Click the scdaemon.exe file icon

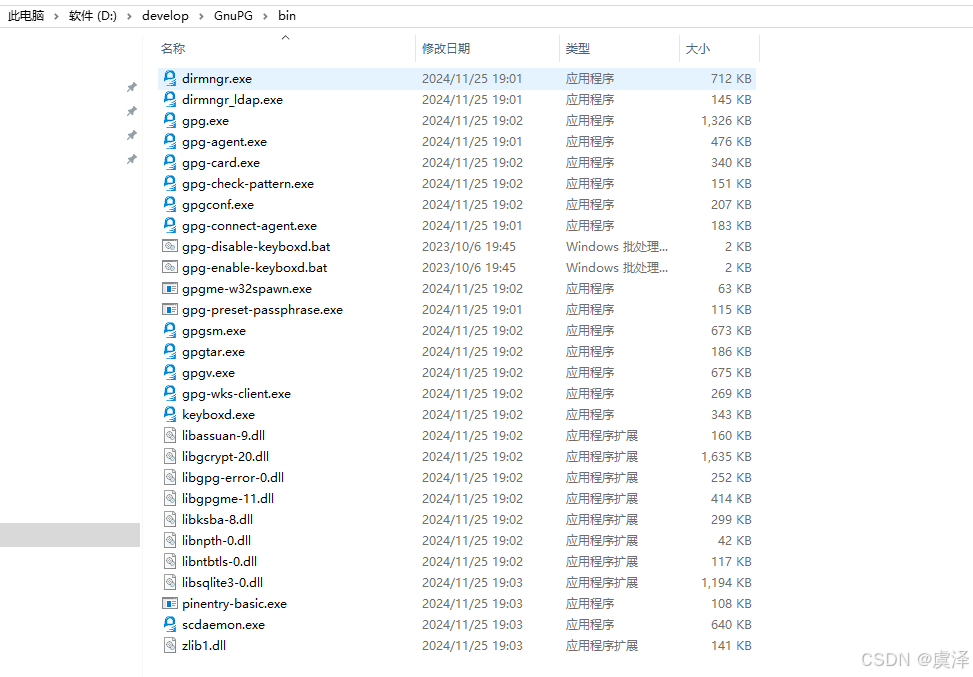click(x=169, y=624)
